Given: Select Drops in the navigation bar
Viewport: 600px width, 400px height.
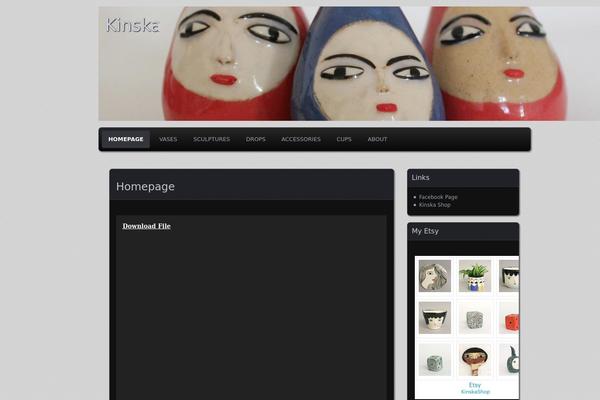Looking at the screenshot, I should [x=256, y=139].
